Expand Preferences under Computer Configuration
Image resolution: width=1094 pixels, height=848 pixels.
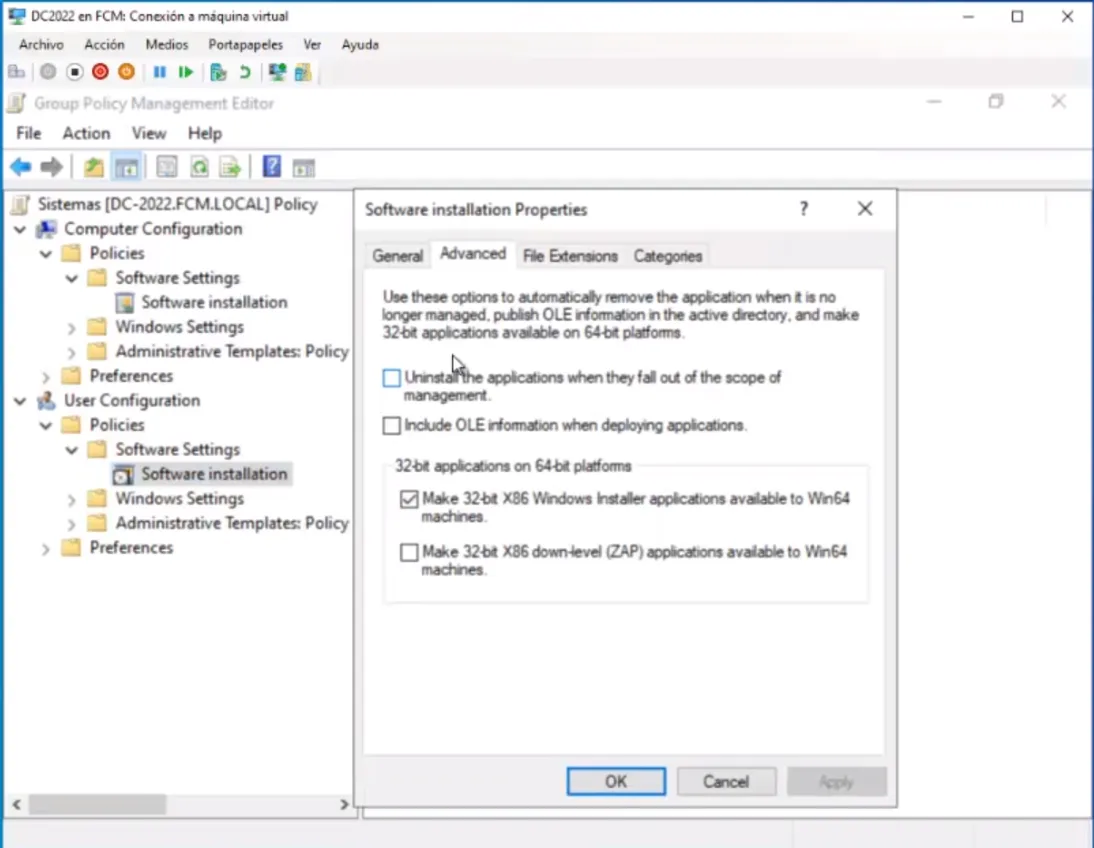point(46,377)
